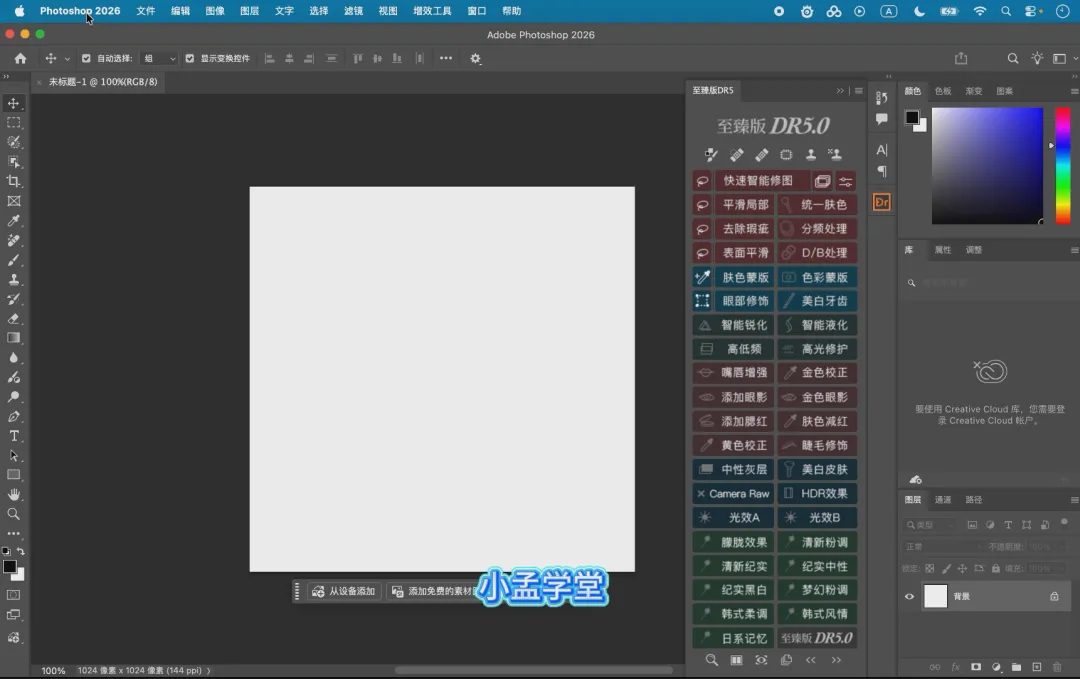Create a new layer with the plus icon
This screenshot has height=679, width=1080.
pyautogui.click(x=1037, y=667)
